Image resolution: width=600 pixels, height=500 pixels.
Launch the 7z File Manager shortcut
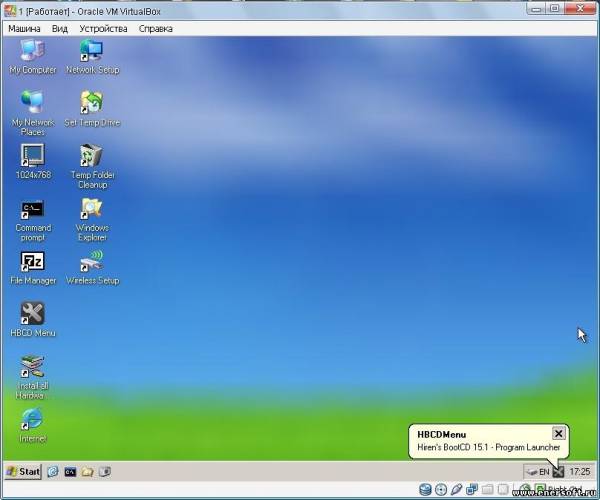pyautogui.click(x=33, y=268)
